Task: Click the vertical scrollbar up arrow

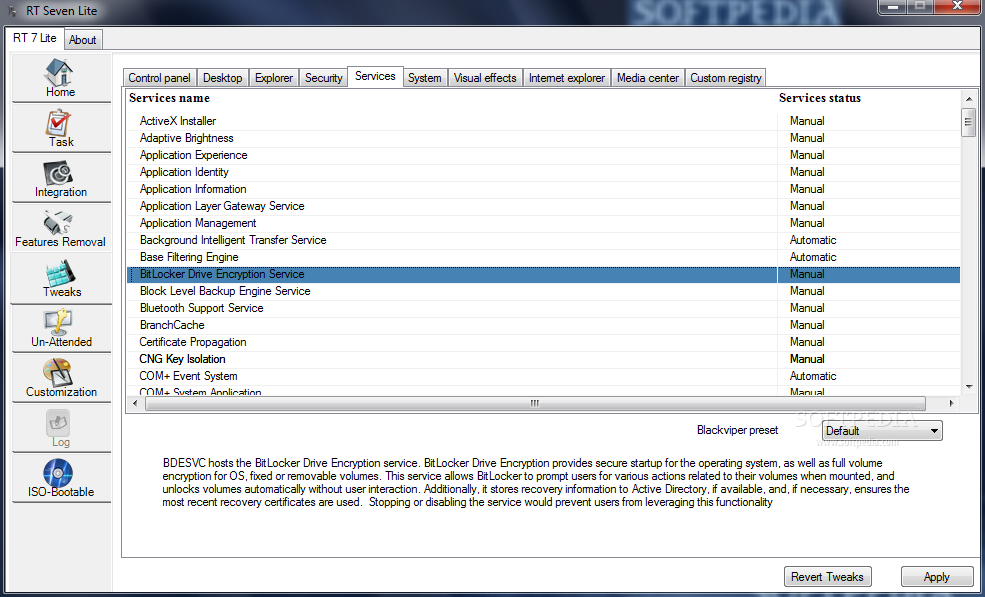Action: (x=969, y=99)
